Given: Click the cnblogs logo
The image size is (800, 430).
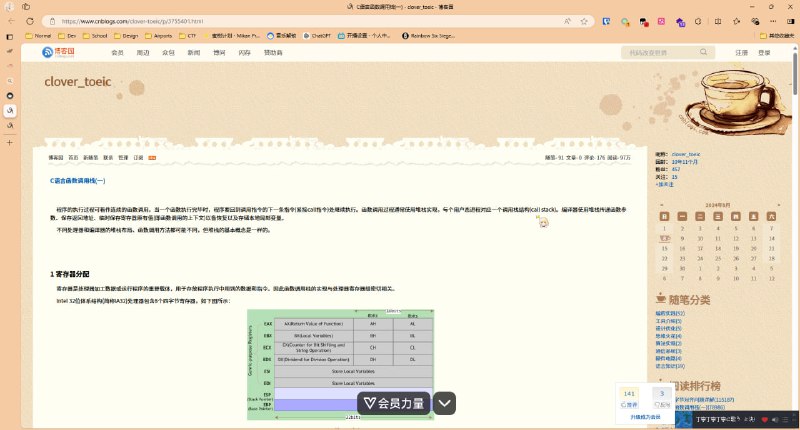Looking at the screenshot, I should (58, 52).
